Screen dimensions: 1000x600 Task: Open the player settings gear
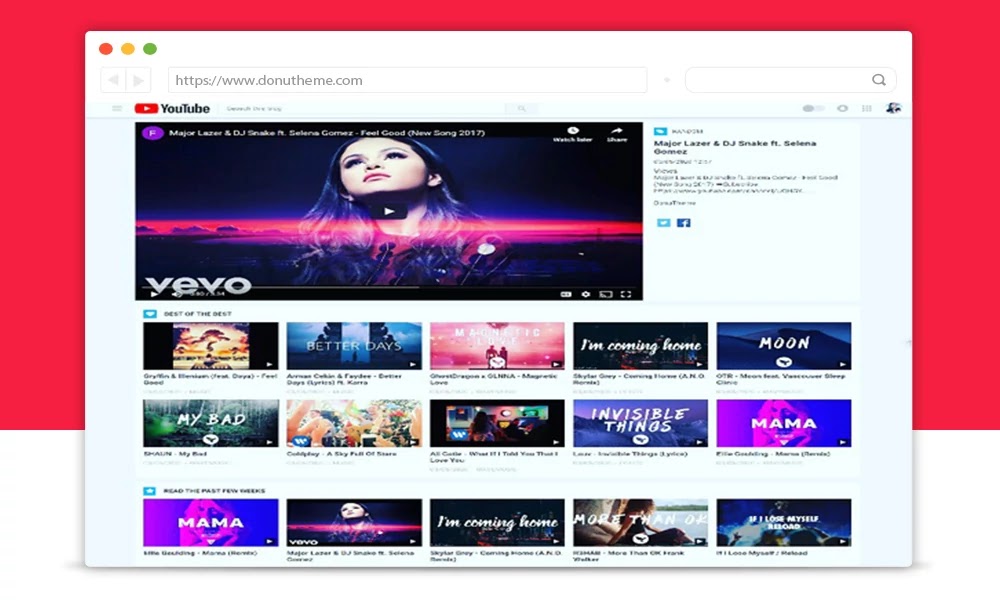tap(586, 294)
